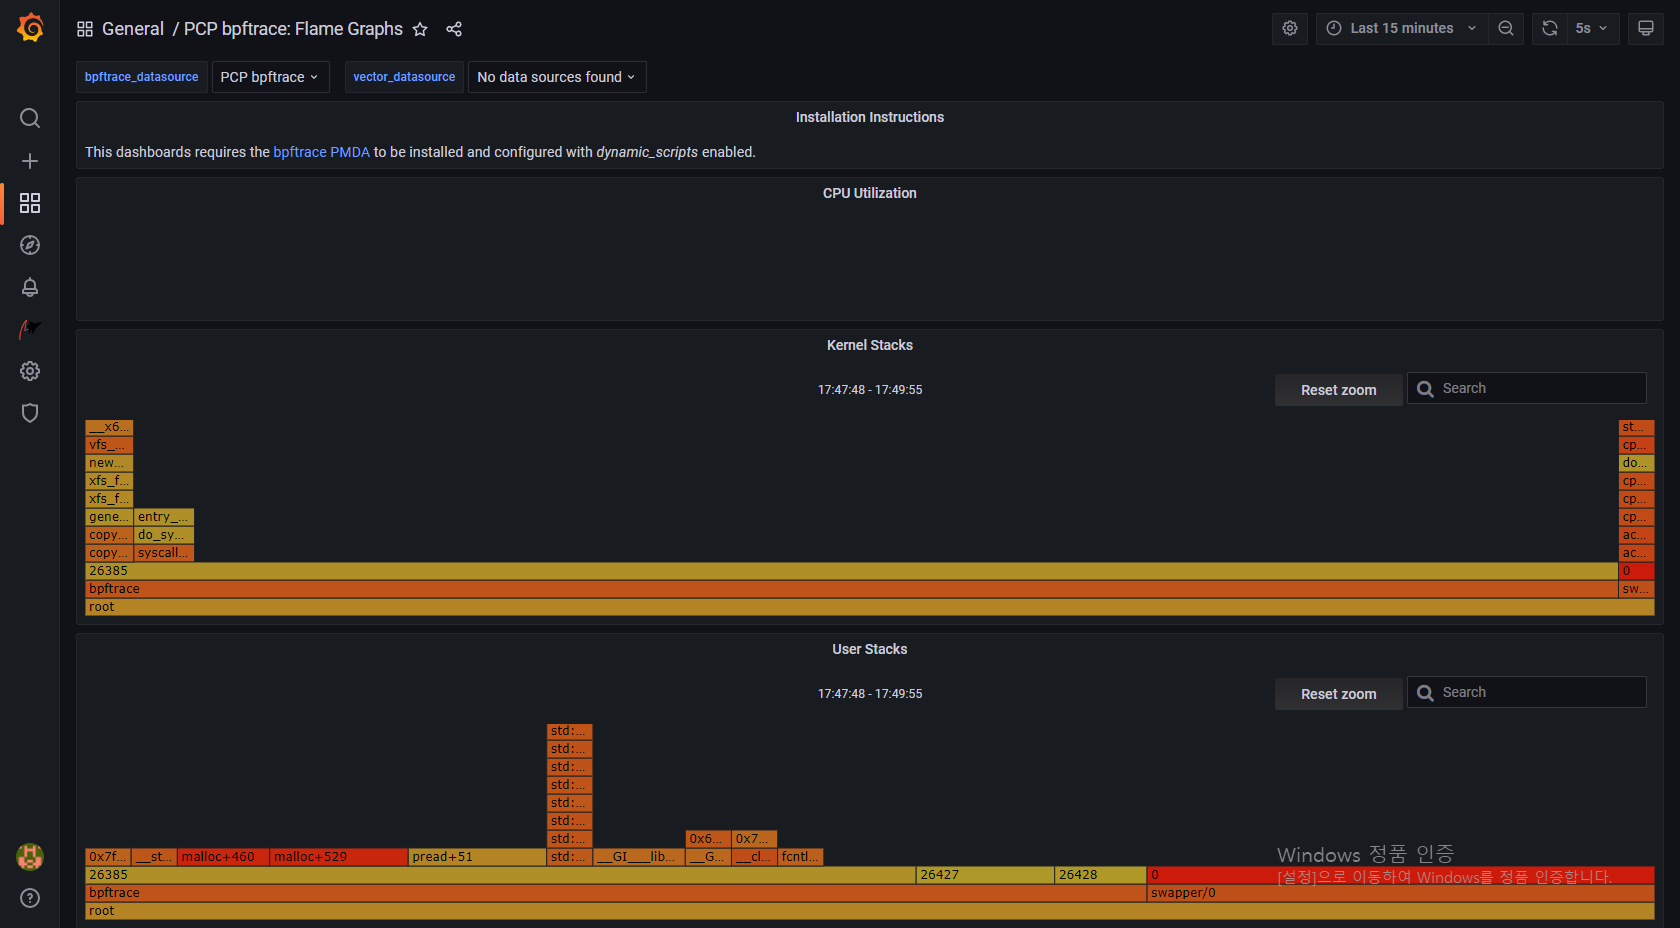Viewport: 1680px width, 928px height.
Task: Open the User Stacks panel title menu
Action: click(x=869, y=649)
